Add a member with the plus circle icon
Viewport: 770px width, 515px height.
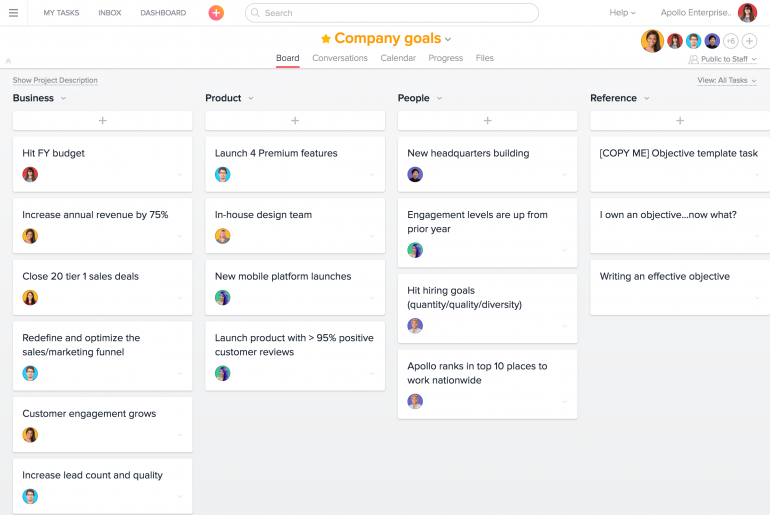pos(749,41)
